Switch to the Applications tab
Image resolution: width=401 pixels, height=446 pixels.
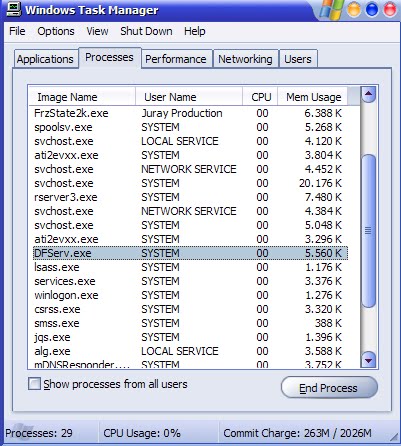click(45, 59)
